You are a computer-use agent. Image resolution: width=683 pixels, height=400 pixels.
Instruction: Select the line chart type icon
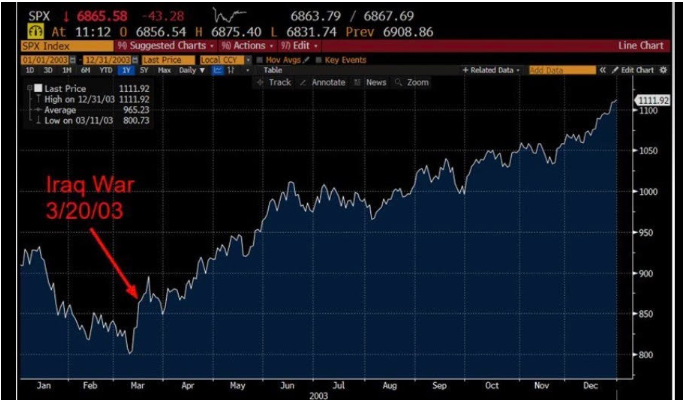[x=218, y=70]
